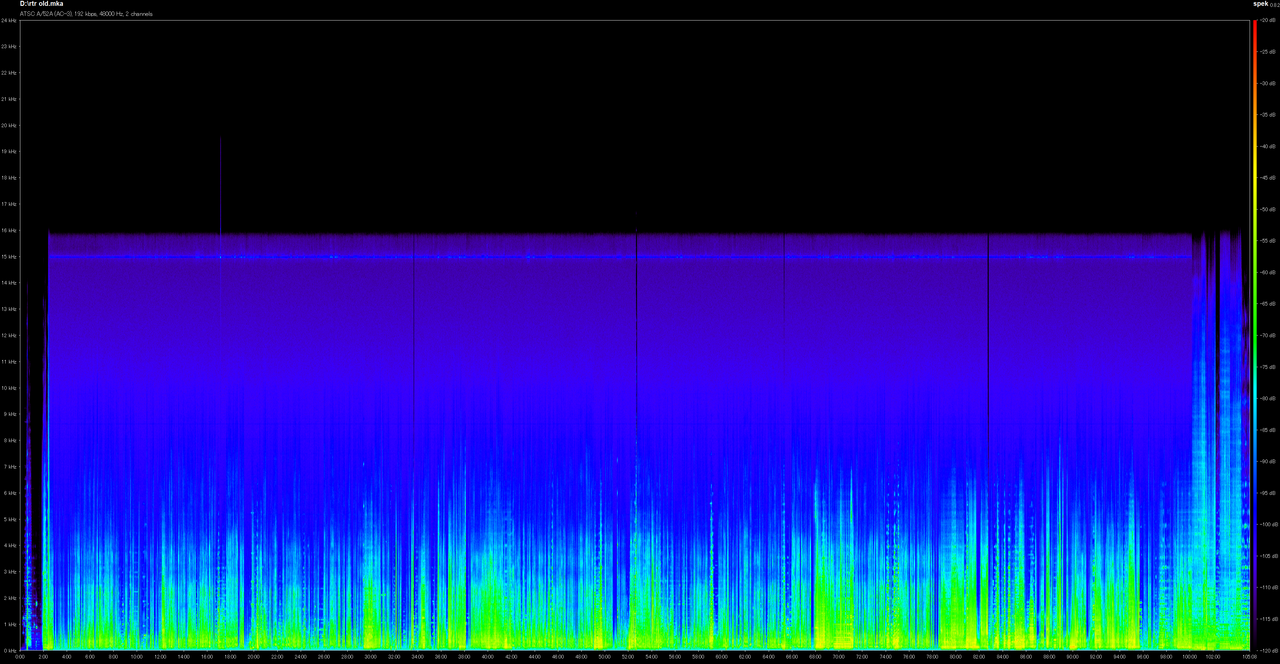Click the '-40 dB' scale label
The height and width of the screenshot is (664, 1280).
pos(1269,146)
